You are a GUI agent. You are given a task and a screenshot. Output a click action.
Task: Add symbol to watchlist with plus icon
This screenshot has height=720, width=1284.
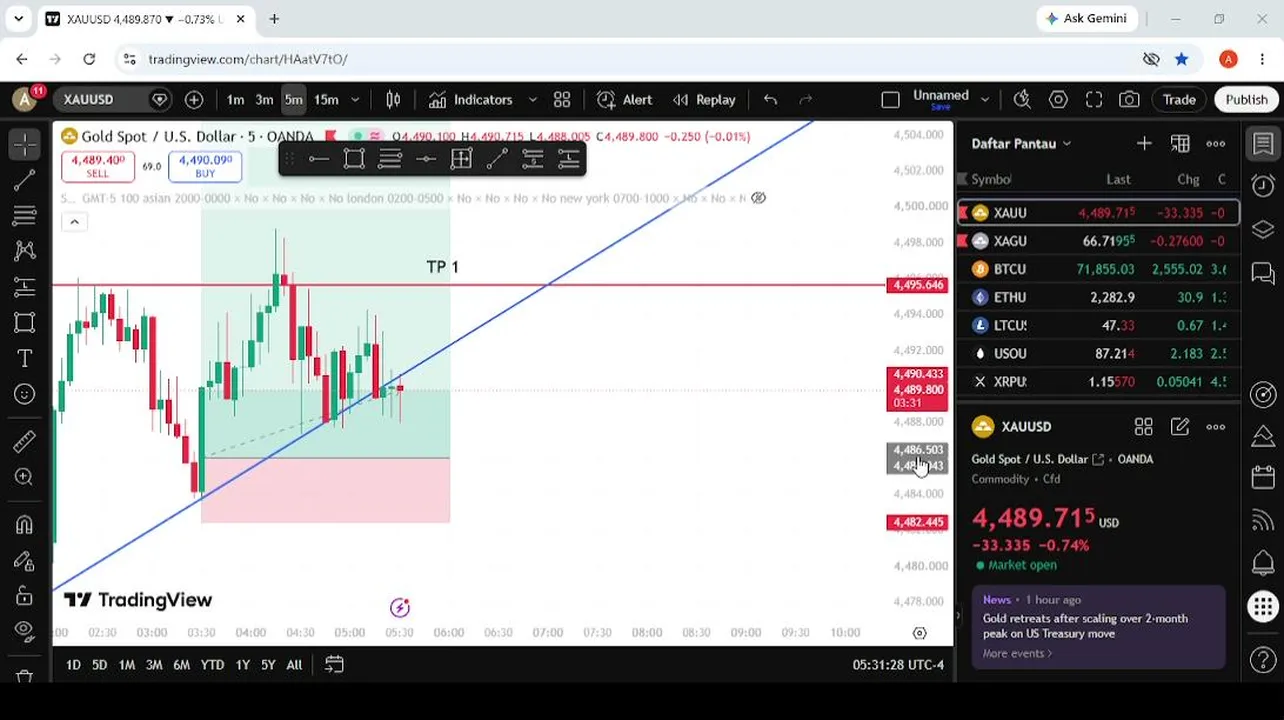tap(1144, 143)
